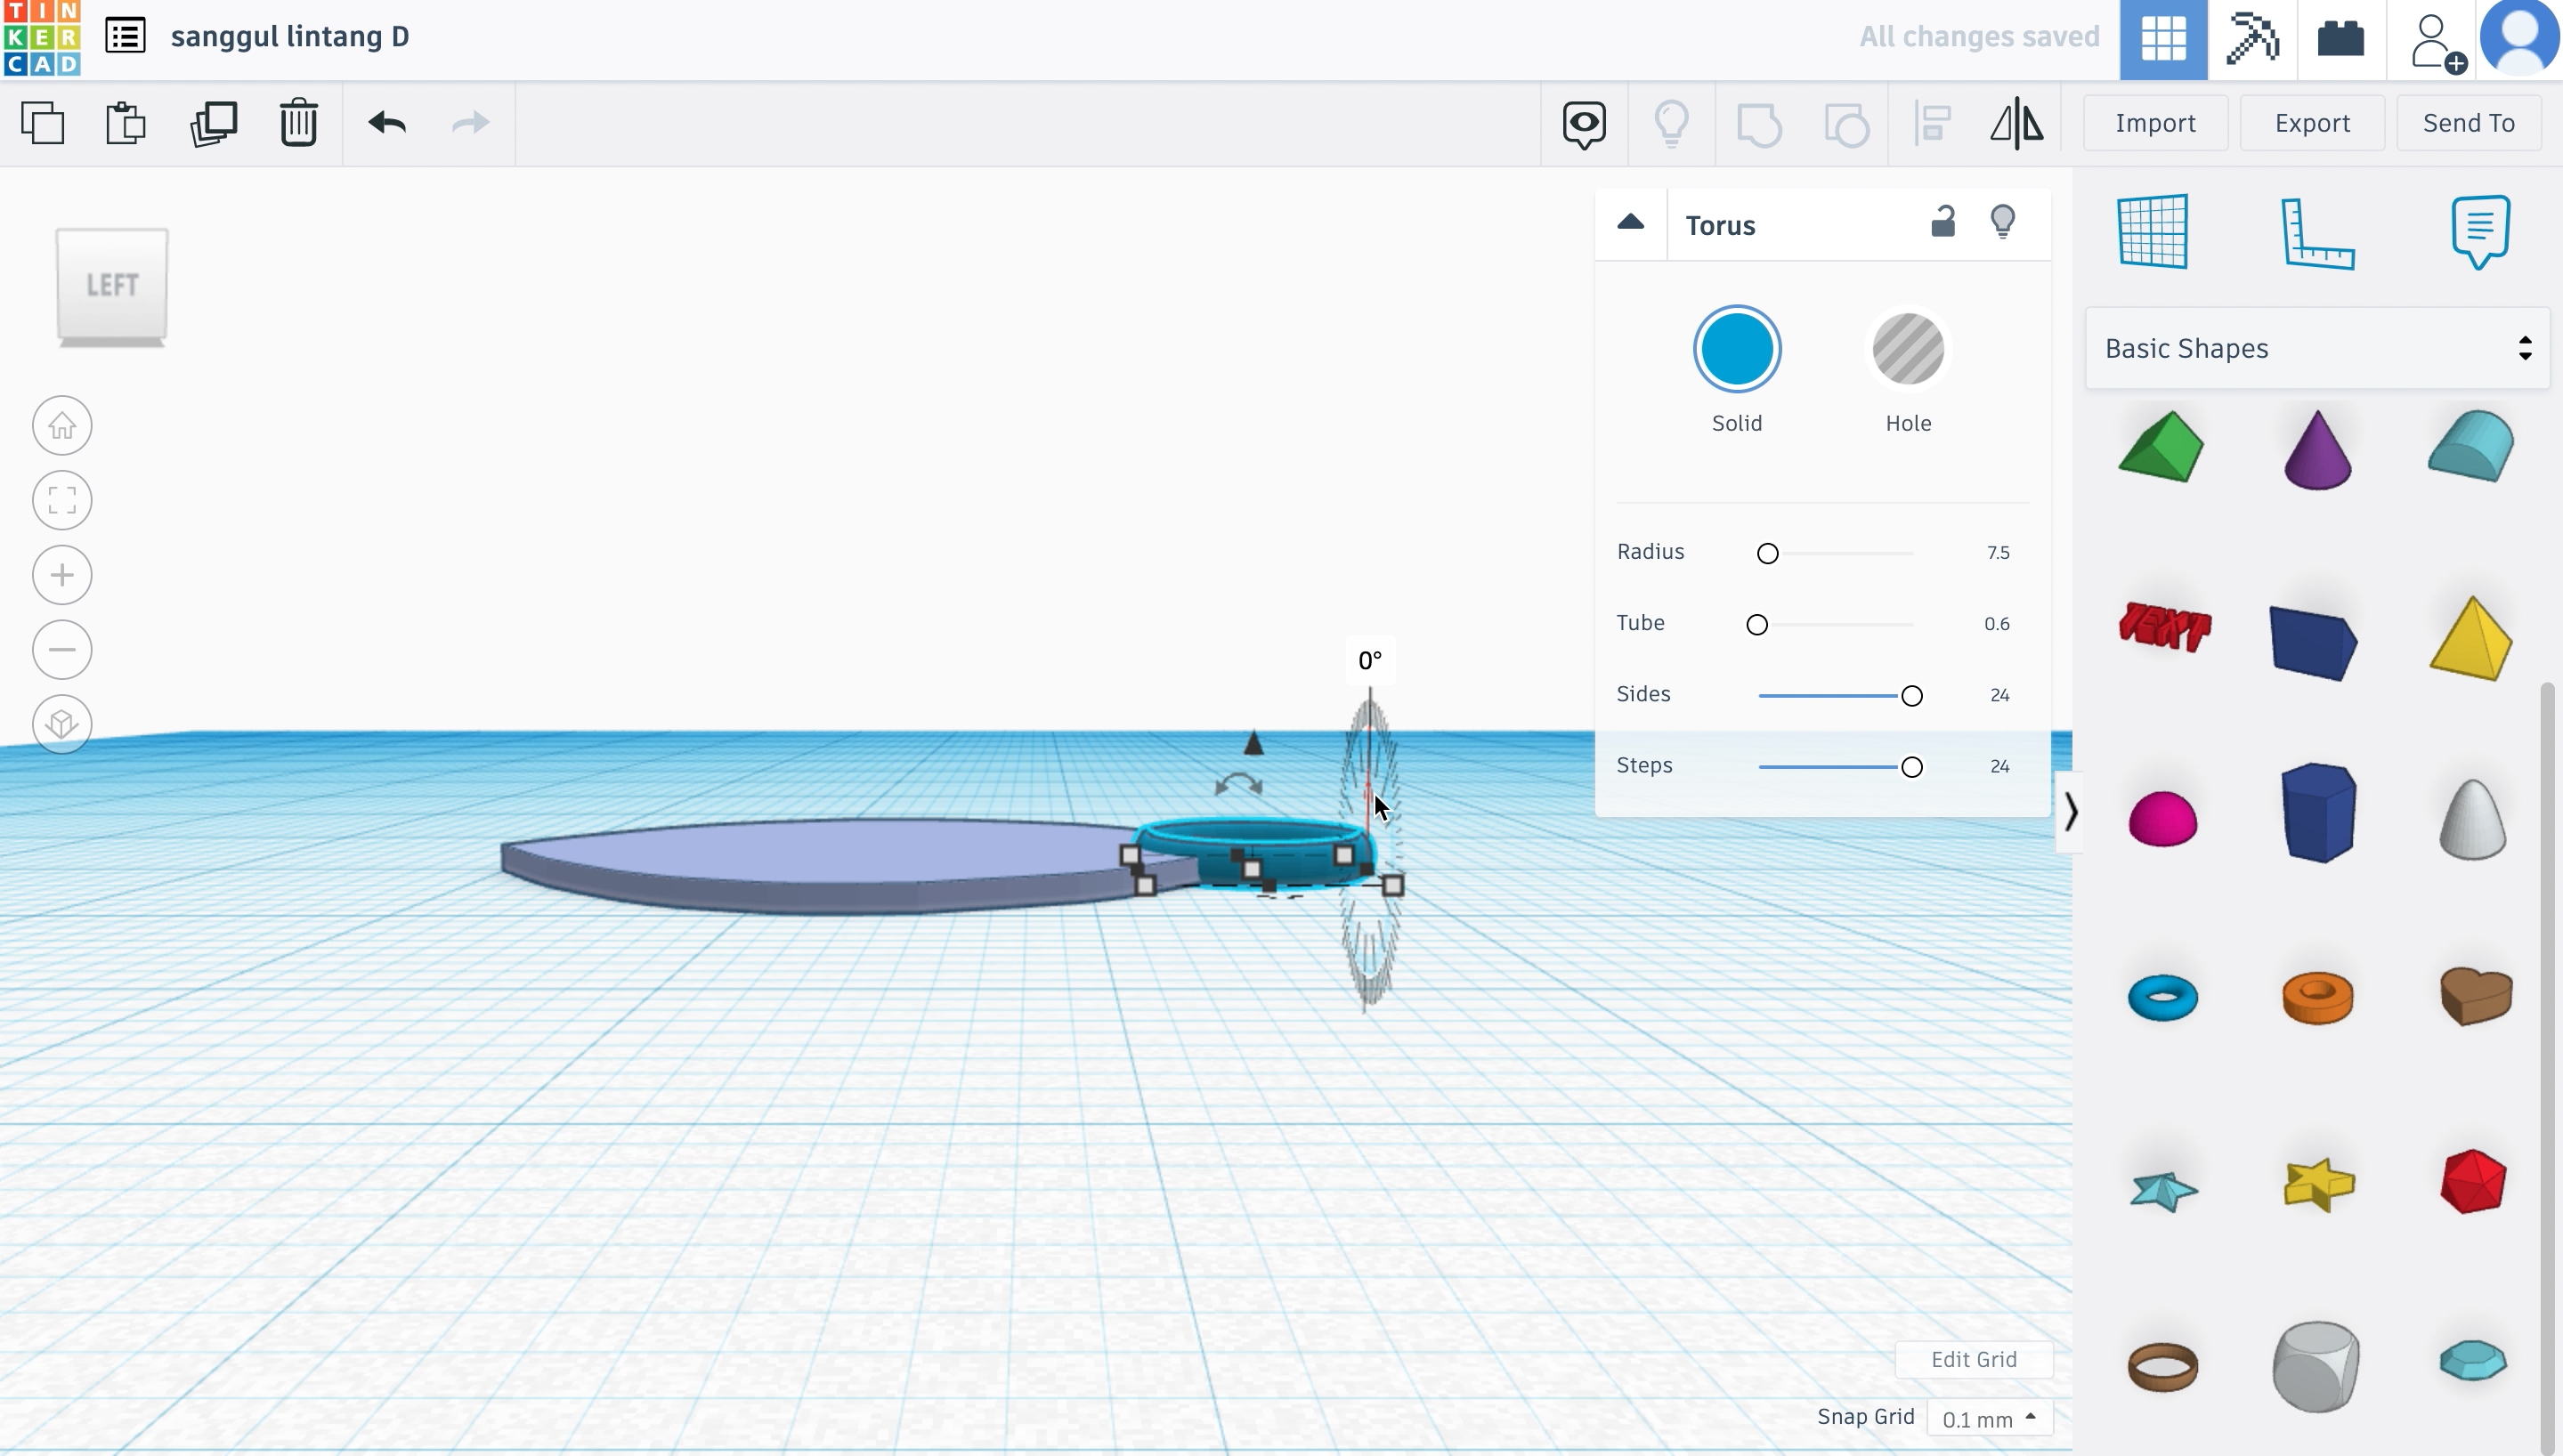Edit the Tube value 0.6
The width and height of the screenshot is (2563, 1456).
tap(1996, 624)
